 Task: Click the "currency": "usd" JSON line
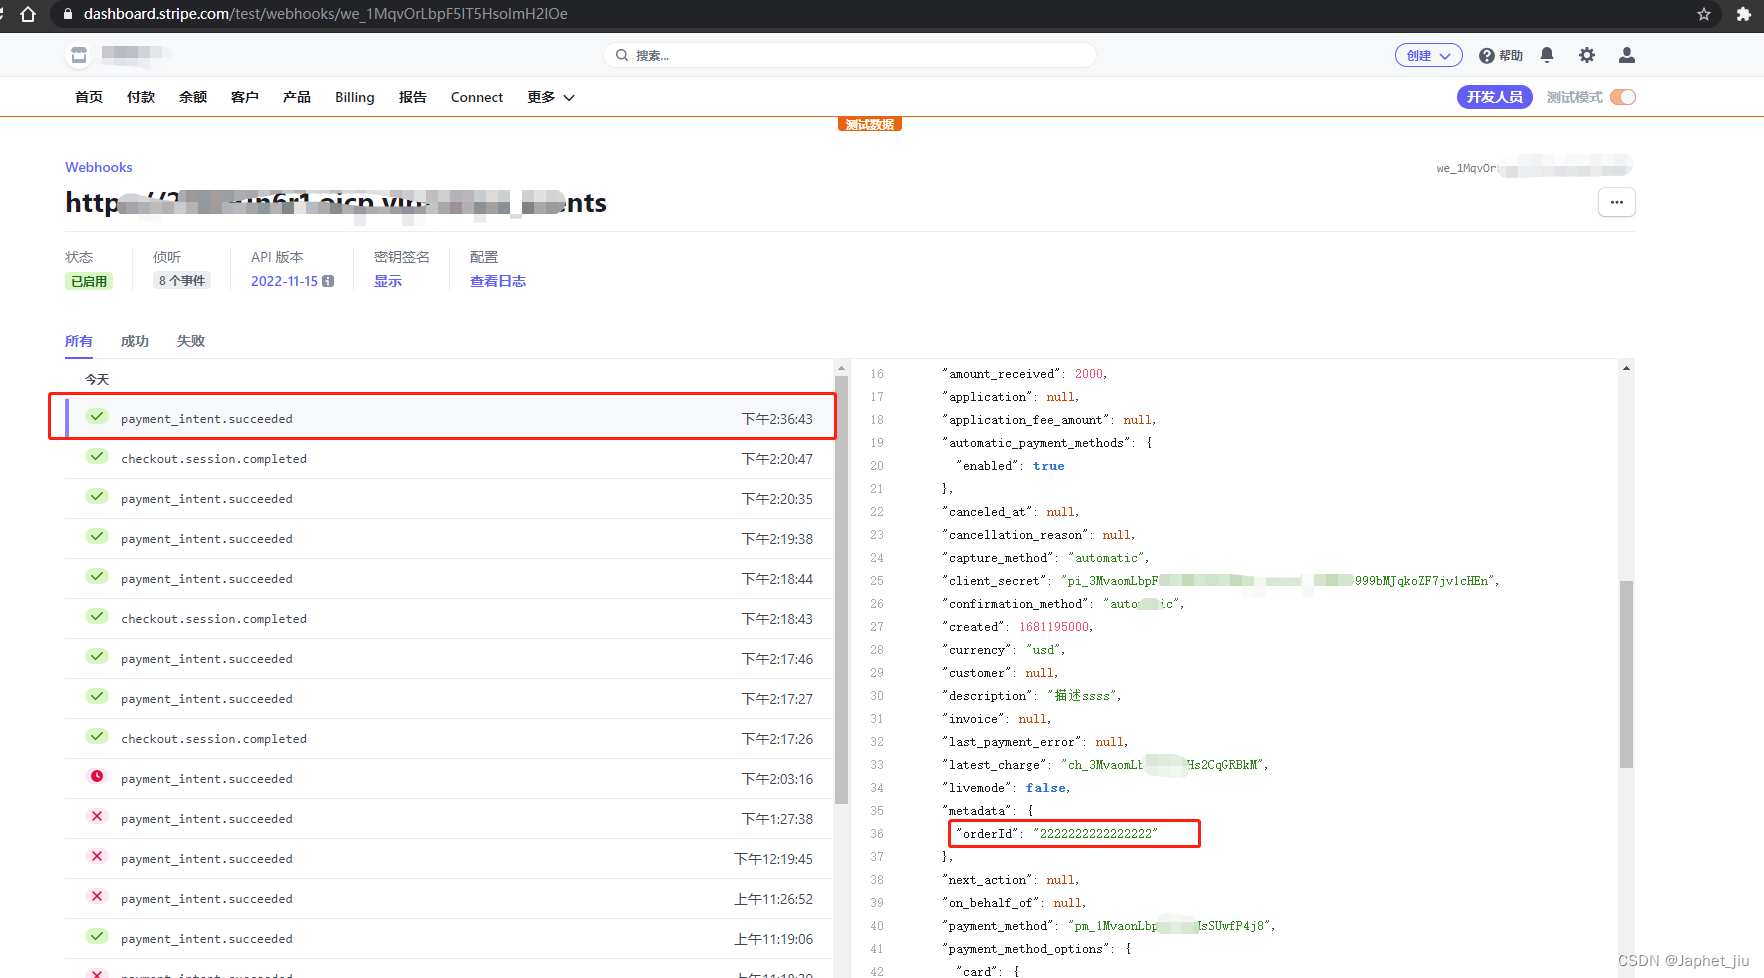pos(1003,650)
